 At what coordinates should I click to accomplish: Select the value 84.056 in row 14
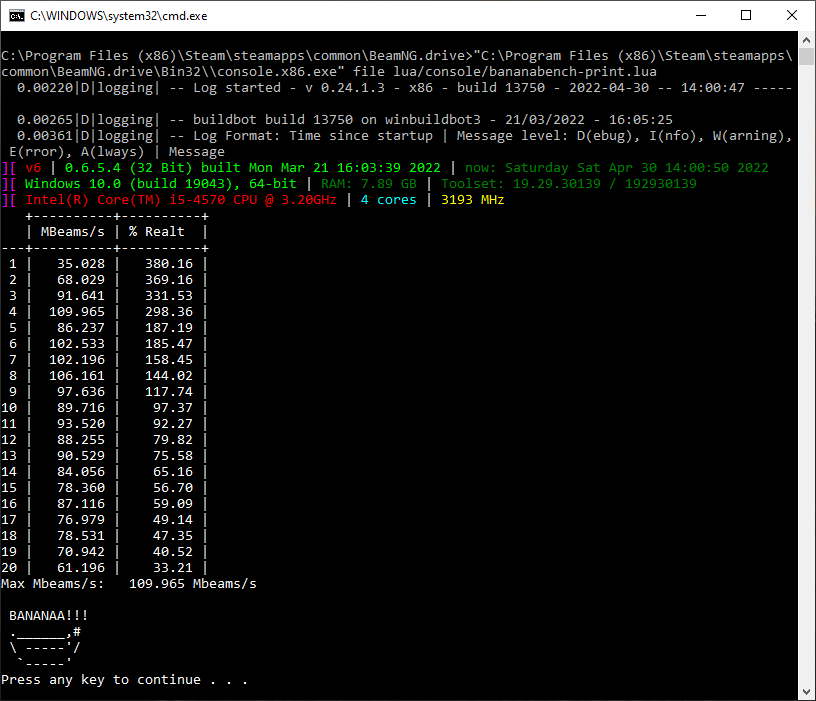[x=81, y=472]
